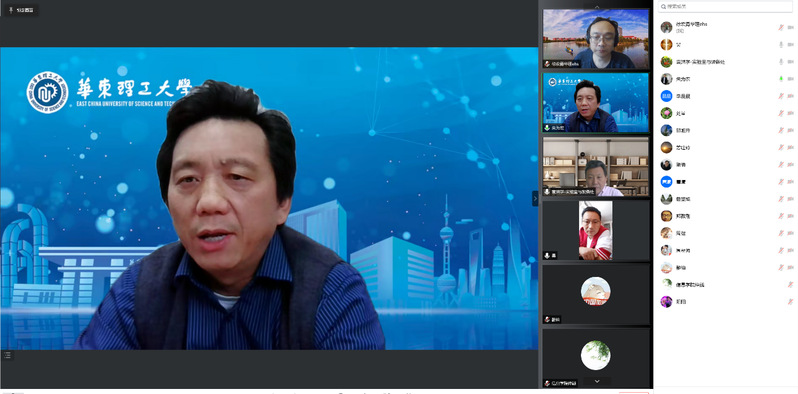Click the down chevron below the video thumbnails
Image resolution: width=798 pixels, height=394 pixels.
pos(597,381)
